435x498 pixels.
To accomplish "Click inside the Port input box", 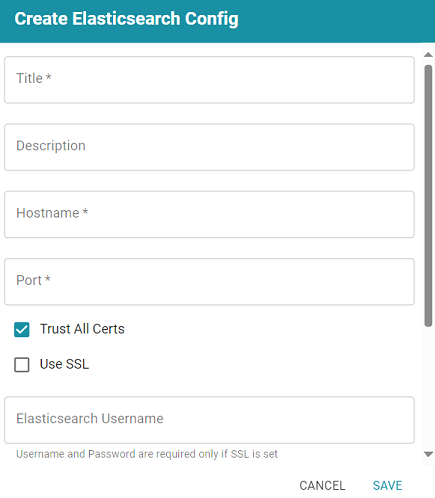I will click(x=209, y=282).
